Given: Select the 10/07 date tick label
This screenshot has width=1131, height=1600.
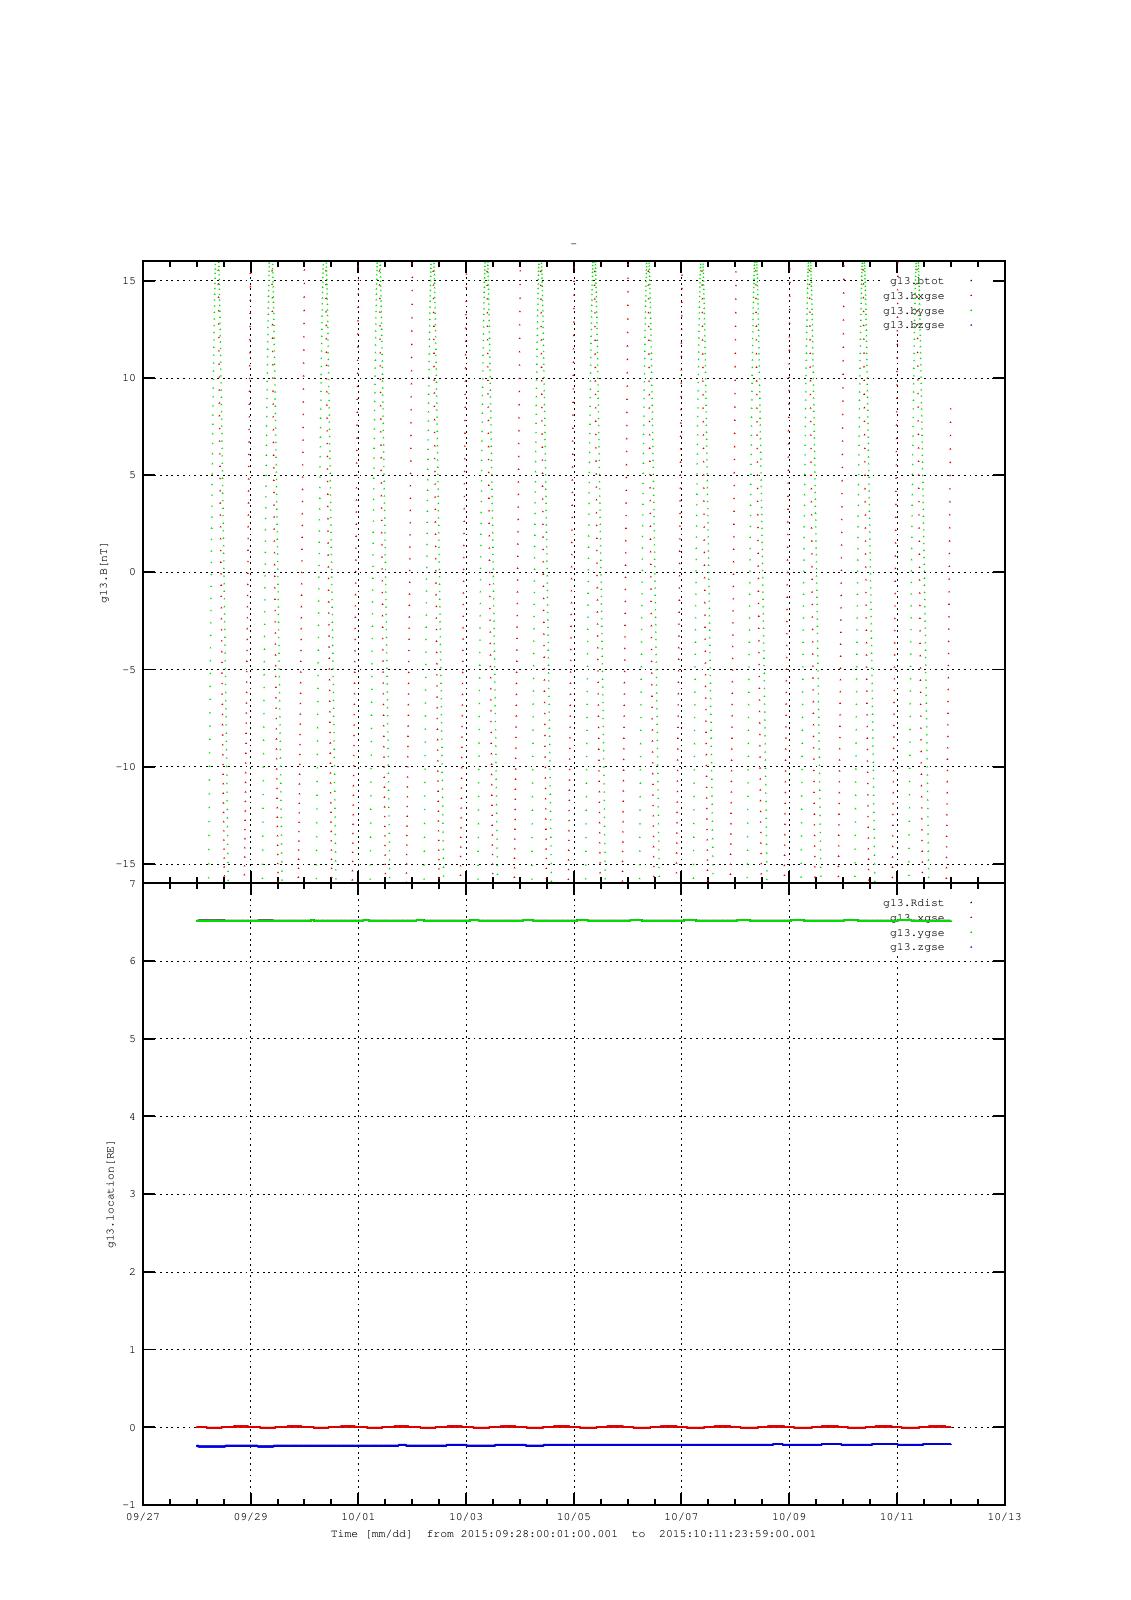Looking at the screenshot, I should [681, 1517].
